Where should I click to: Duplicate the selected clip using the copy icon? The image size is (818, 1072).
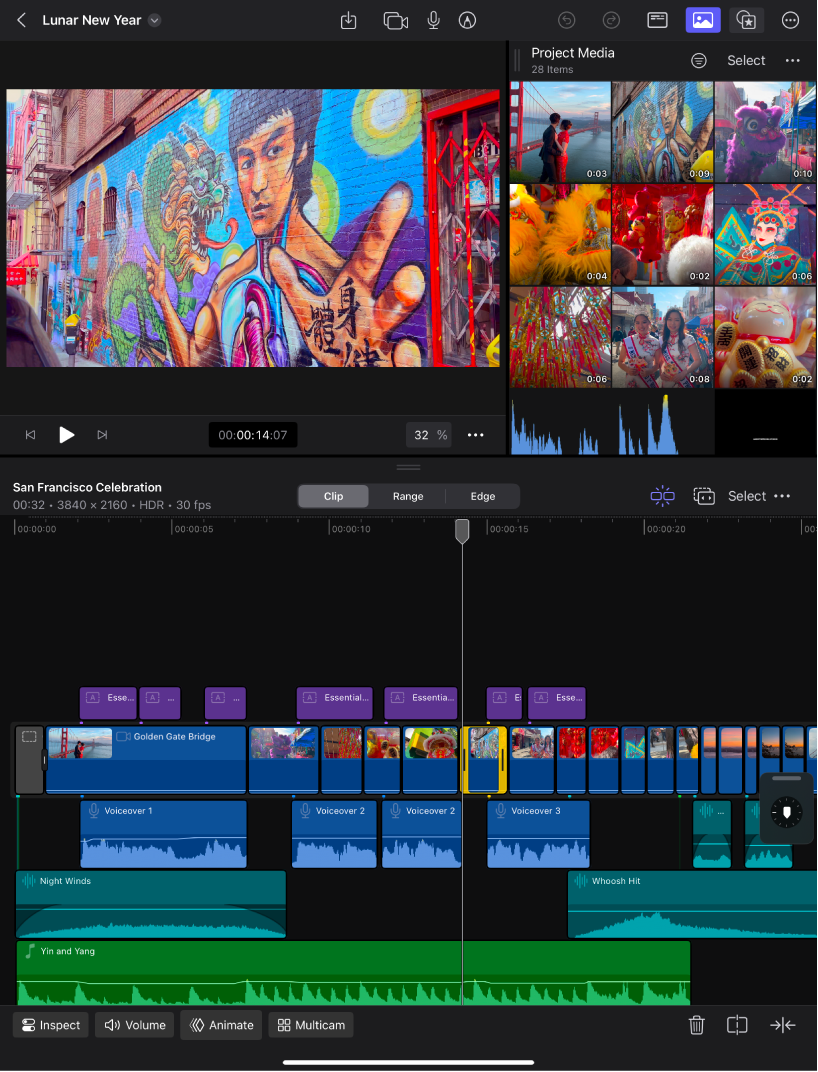tap(737, 1025)
